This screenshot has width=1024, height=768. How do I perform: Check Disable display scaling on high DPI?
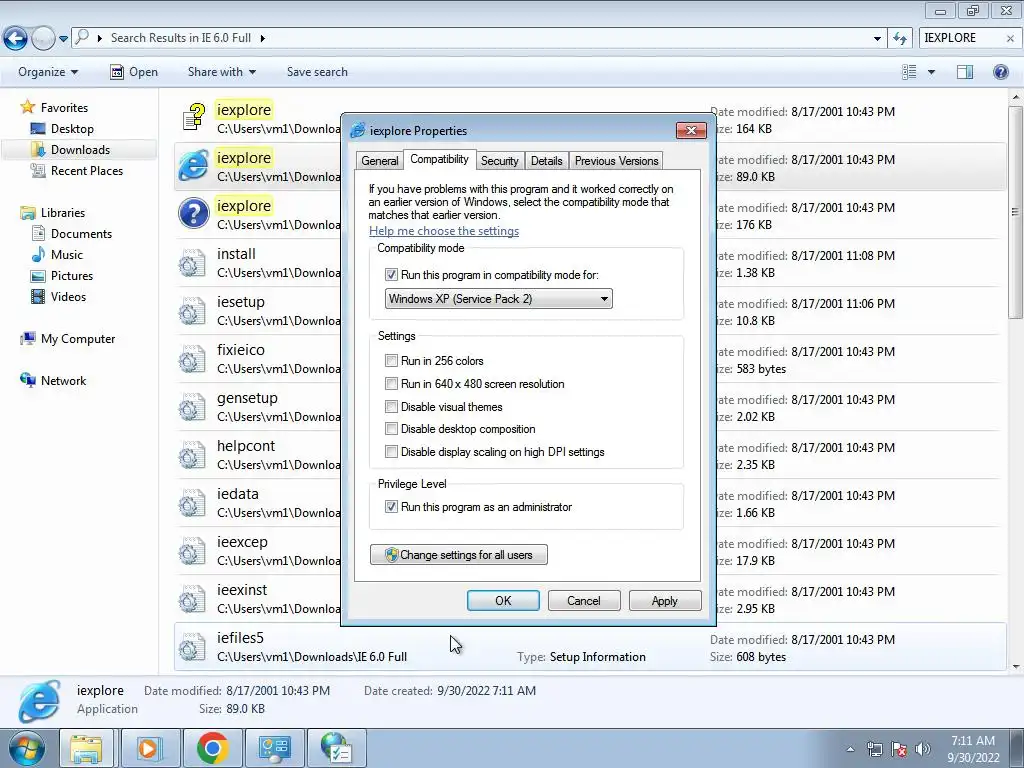(x=391, y=452)
